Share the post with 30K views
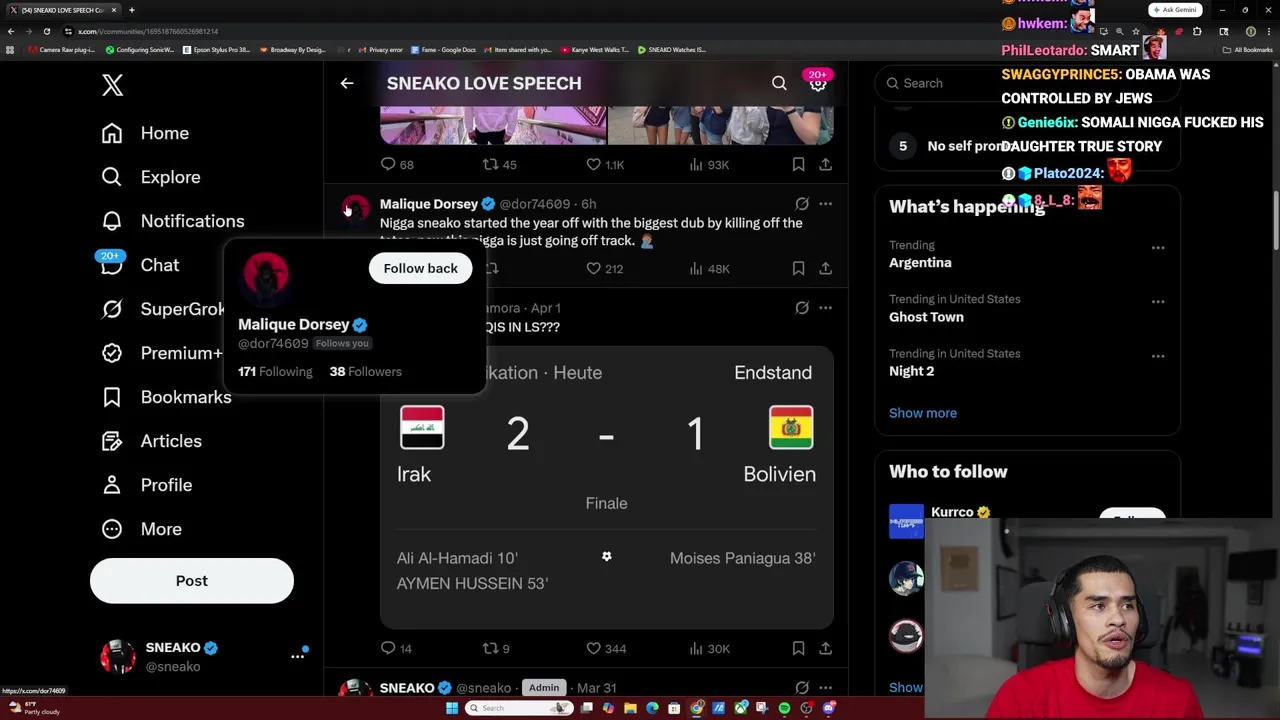 pyautogui.click(x=825, y=648)
